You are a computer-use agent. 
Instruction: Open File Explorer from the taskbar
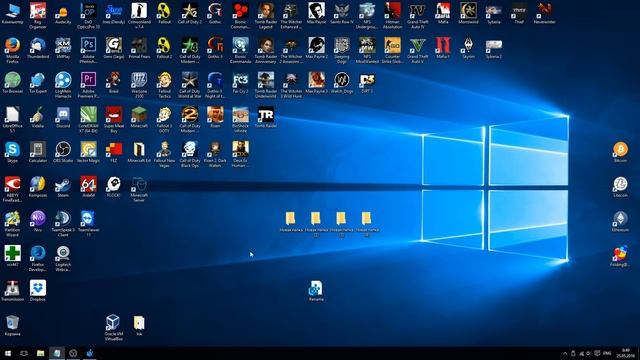40,353
